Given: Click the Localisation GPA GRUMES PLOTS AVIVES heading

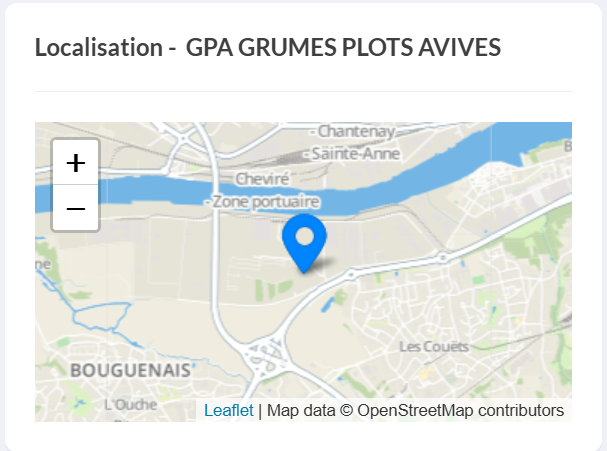Looking at the screenshot, I should tap(268, 47).
